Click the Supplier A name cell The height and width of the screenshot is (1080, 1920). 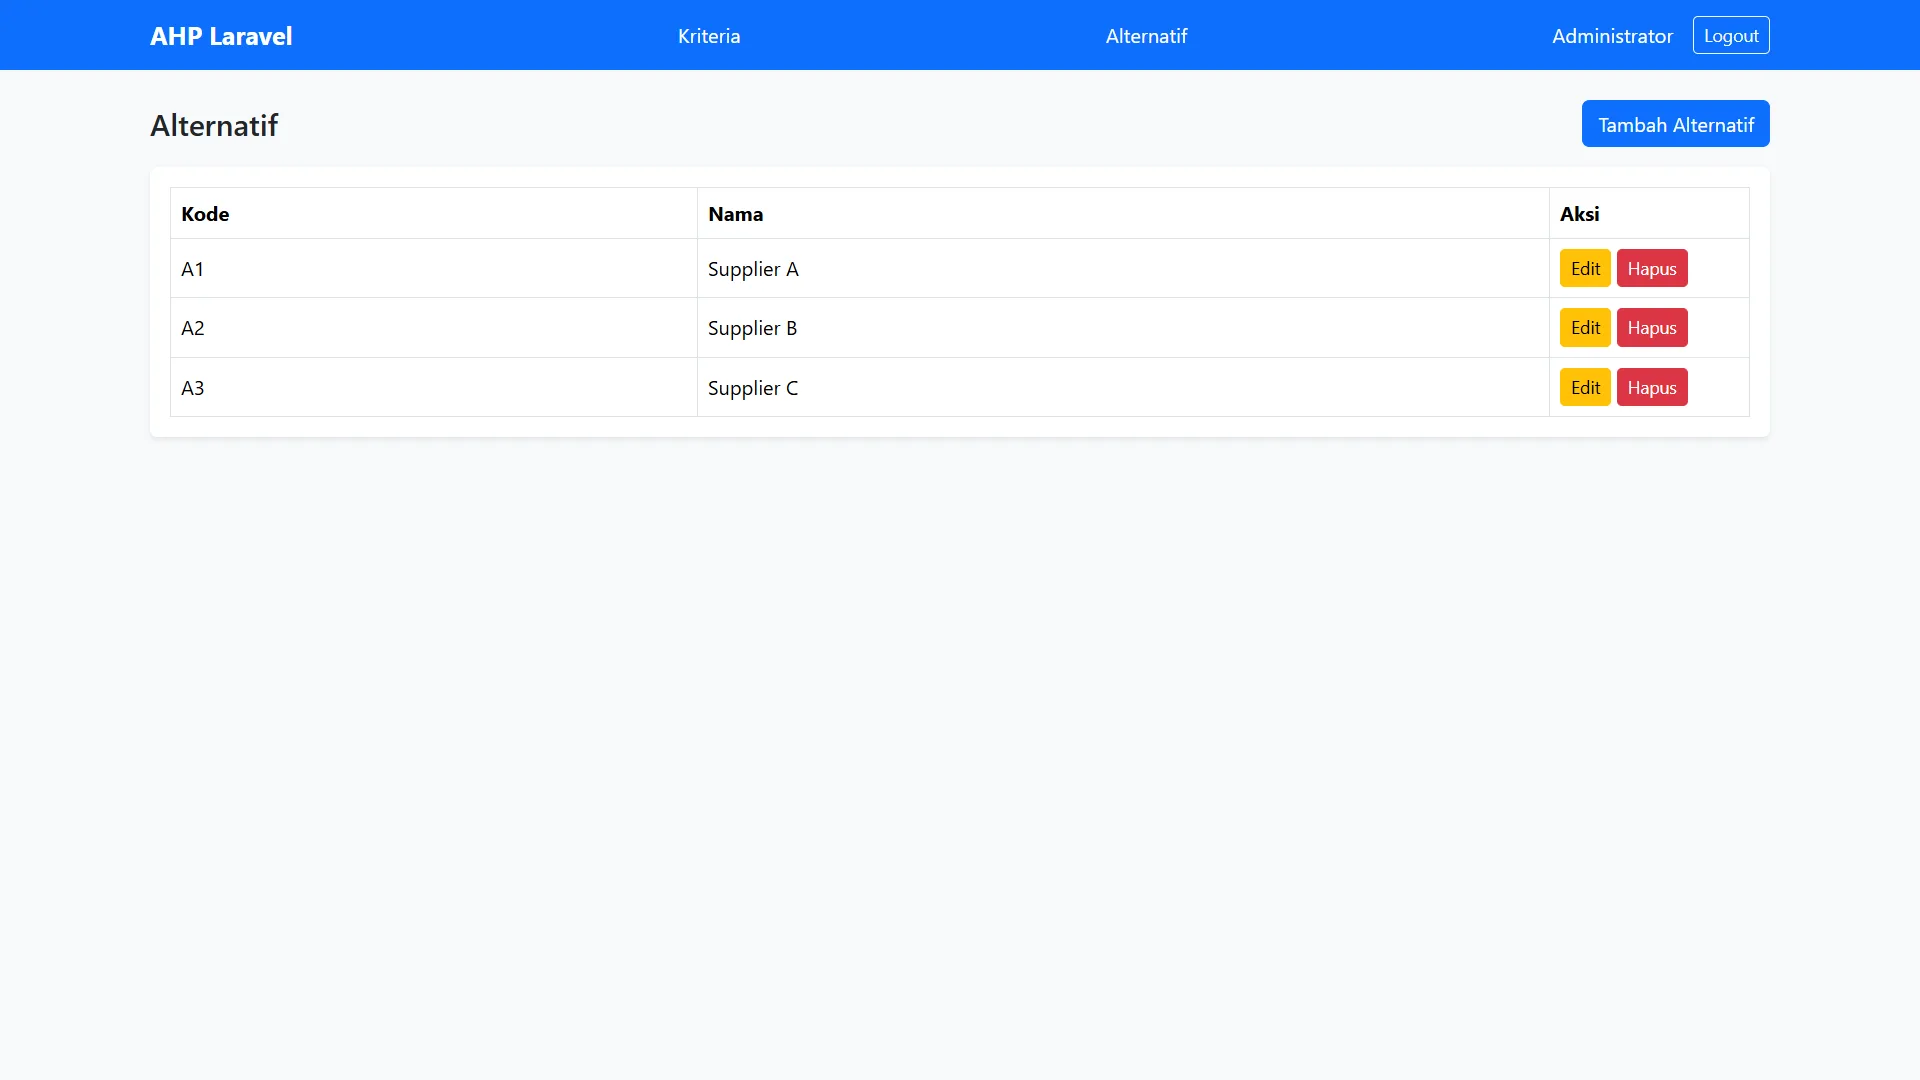click(1123, 268)
